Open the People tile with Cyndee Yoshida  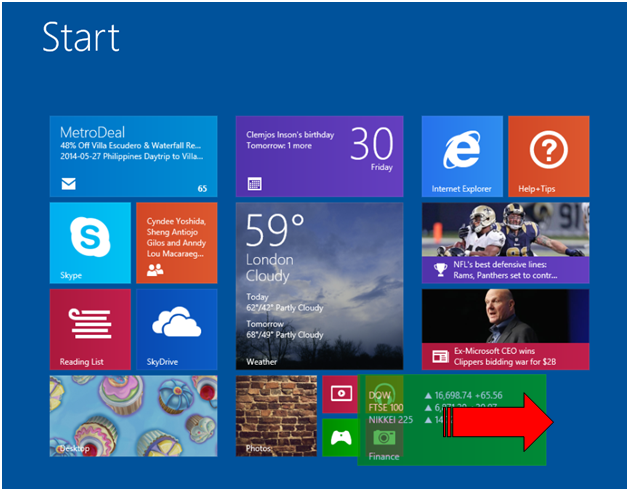pyautogui.click(x=177, y=243)
